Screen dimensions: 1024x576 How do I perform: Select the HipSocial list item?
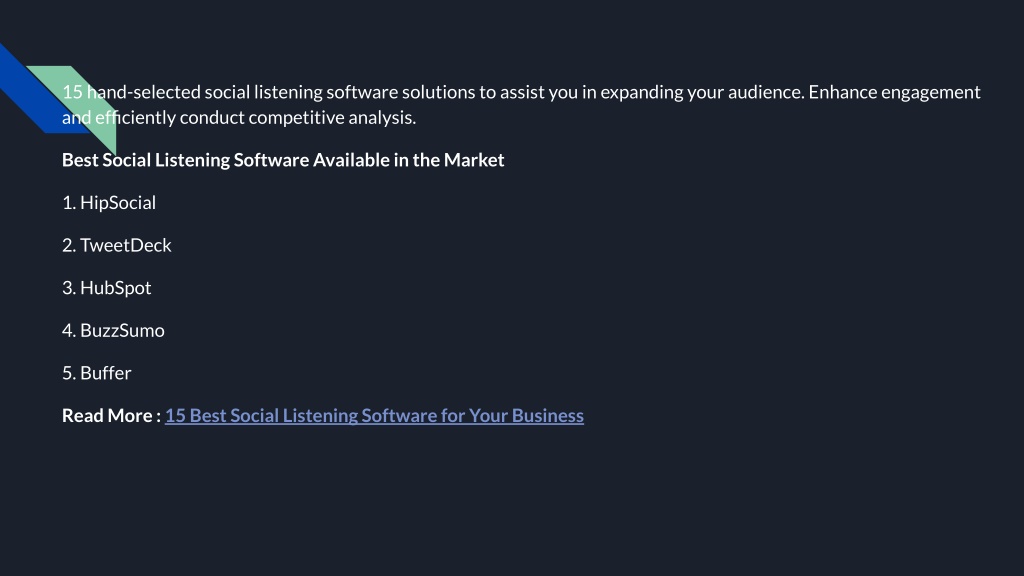[x=109, y=202]
